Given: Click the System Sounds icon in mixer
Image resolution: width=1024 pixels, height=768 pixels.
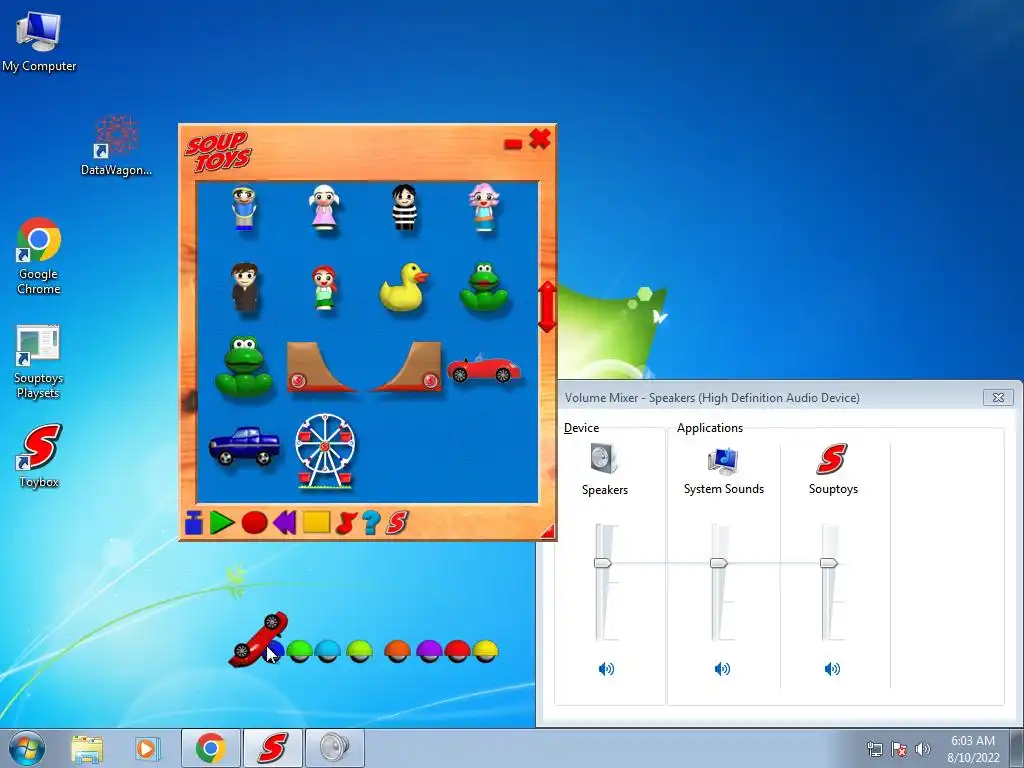Looking at the screenshot, I should [723, 461].
